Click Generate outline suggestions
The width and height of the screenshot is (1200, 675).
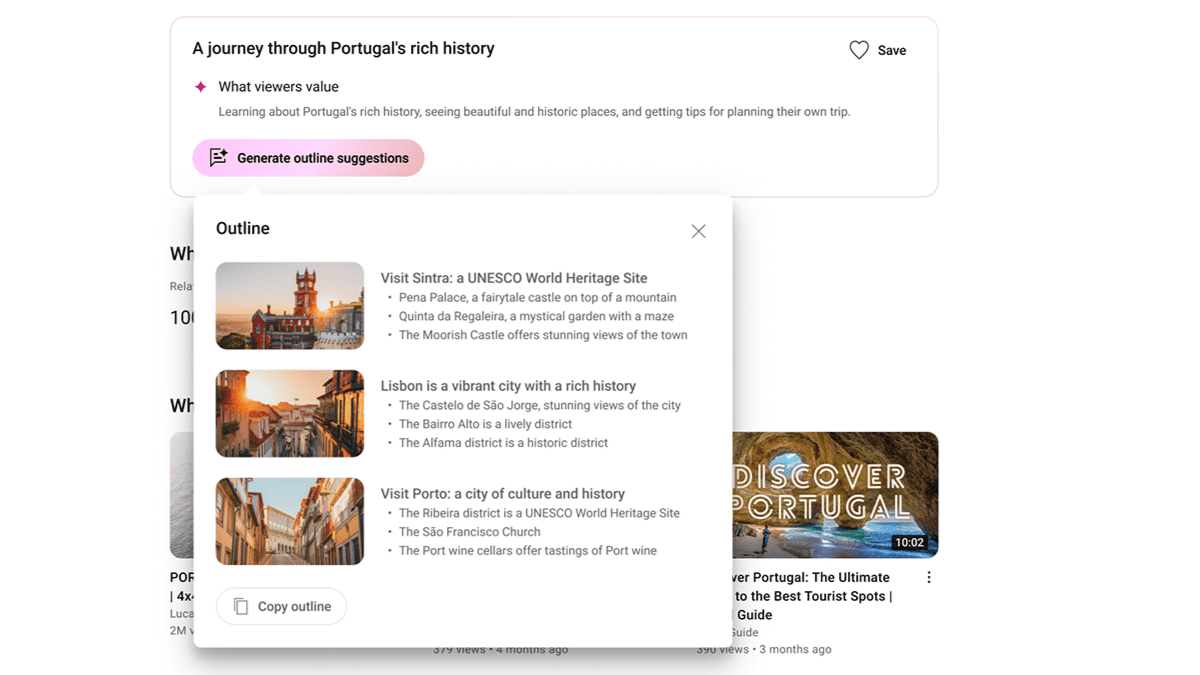coord(308,158)
